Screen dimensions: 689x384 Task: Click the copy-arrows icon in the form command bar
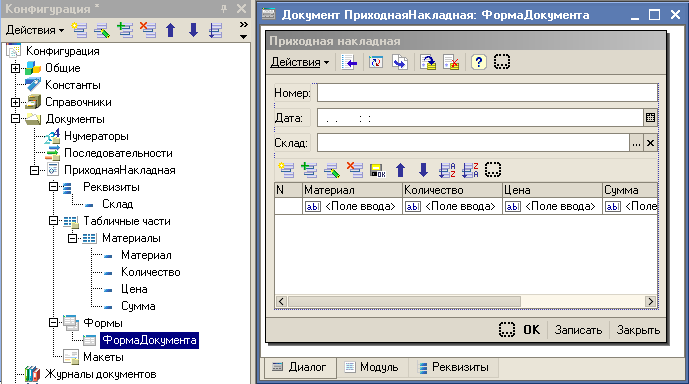[400, 62]
